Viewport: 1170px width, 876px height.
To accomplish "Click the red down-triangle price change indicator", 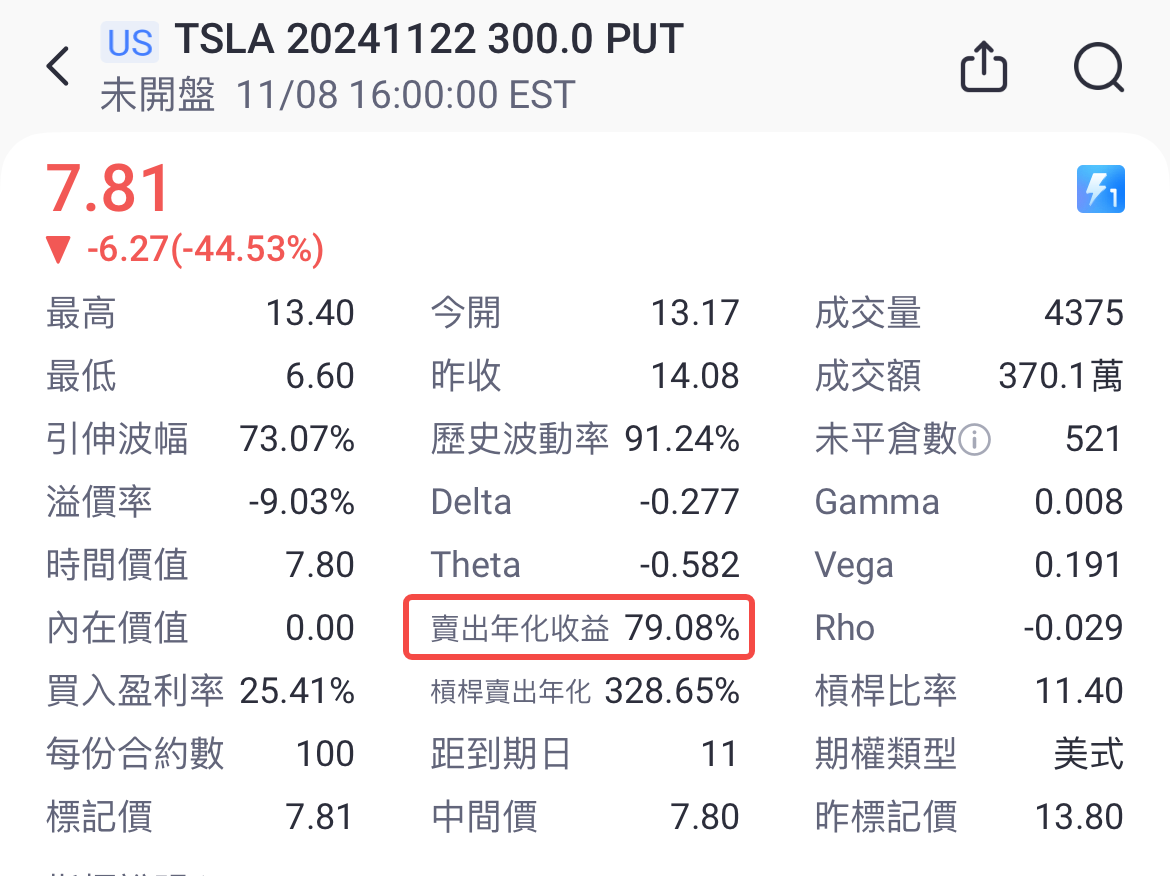I will (60, 250).
